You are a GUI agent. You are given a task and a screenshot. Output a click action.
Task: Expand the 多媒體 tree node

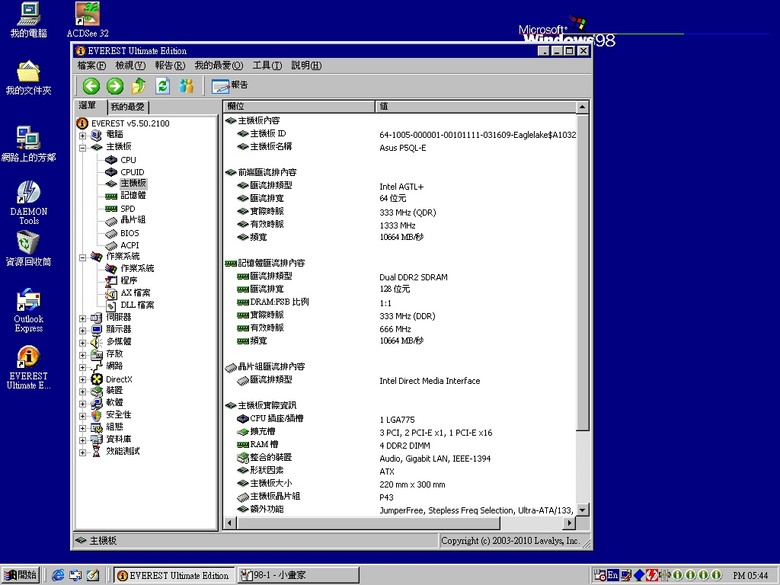[x=83, y=343]
